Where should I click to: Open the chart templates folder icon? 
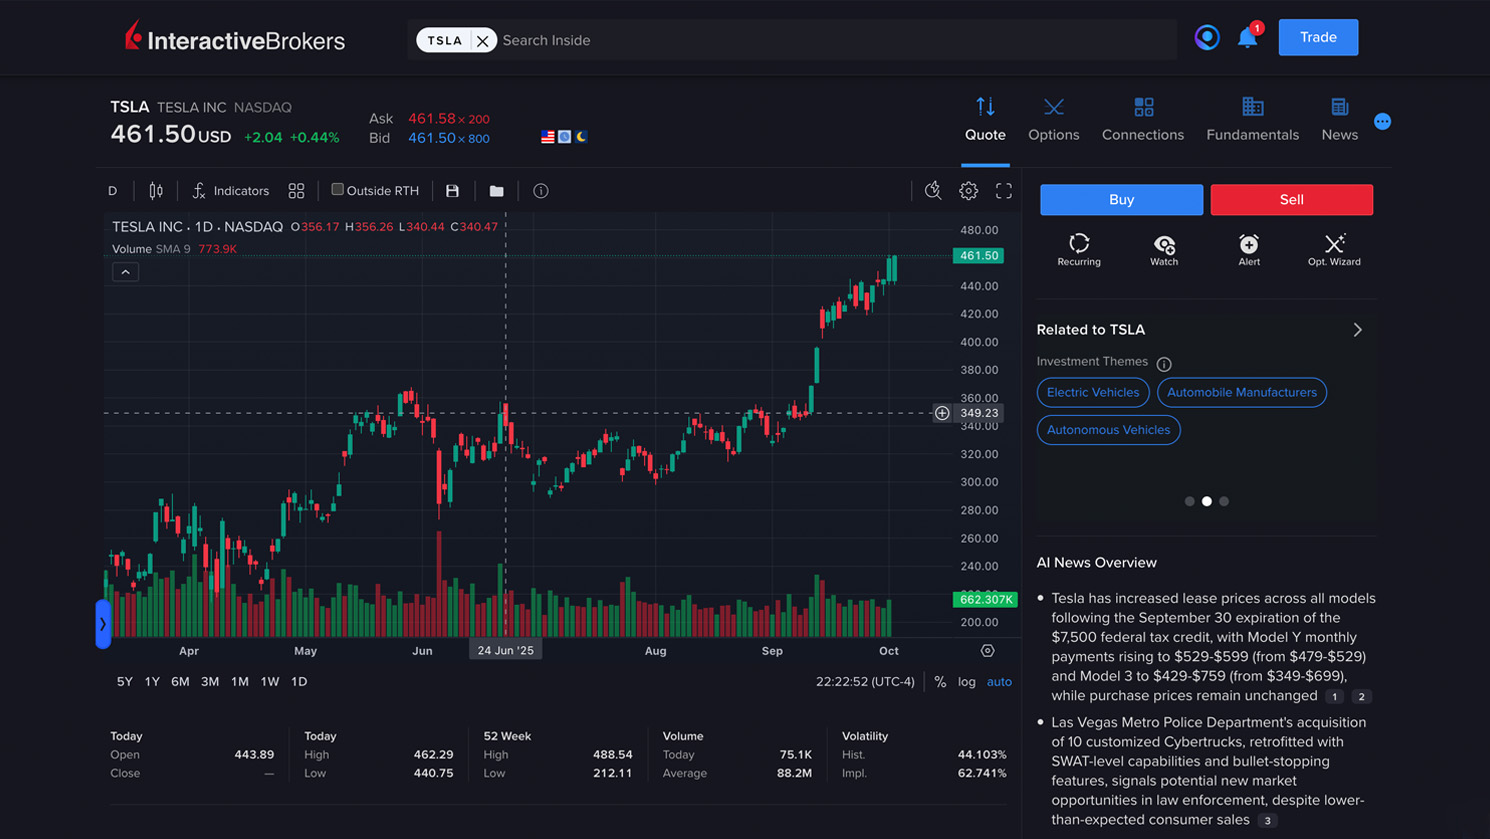496,190
